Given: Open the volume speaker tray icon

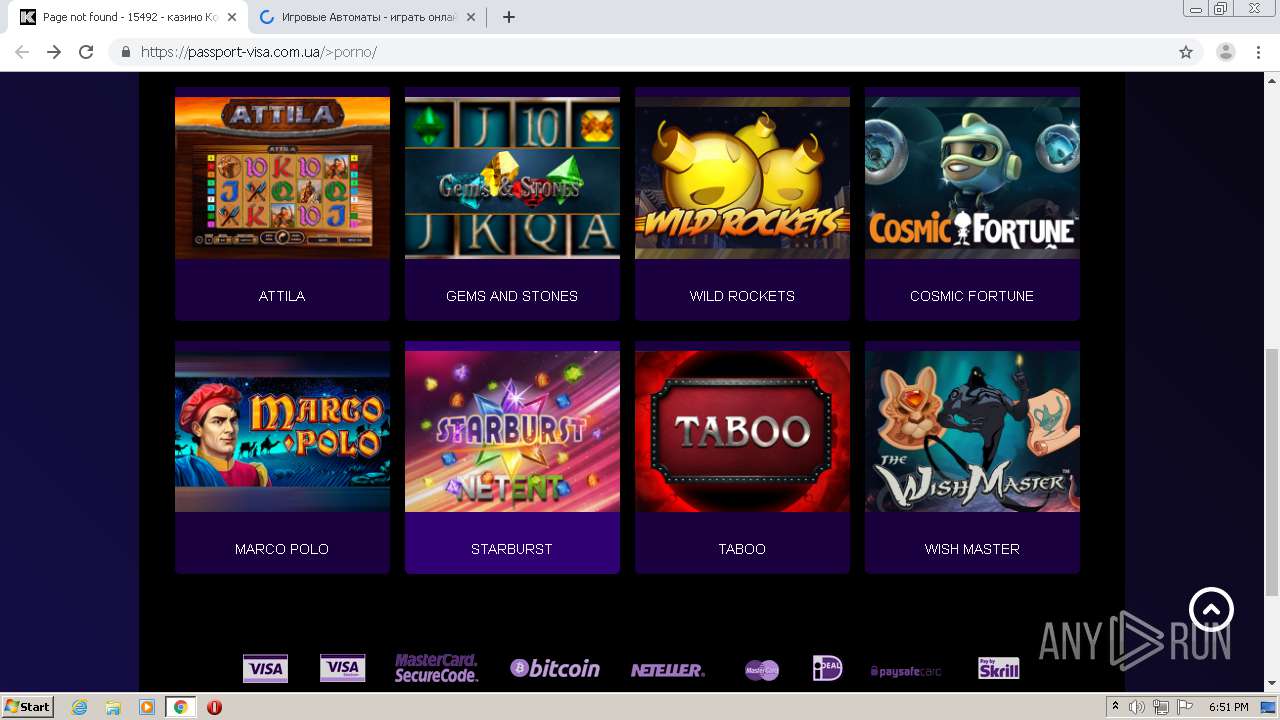Looking at the screenshot, I should (x=1137, y=707).
